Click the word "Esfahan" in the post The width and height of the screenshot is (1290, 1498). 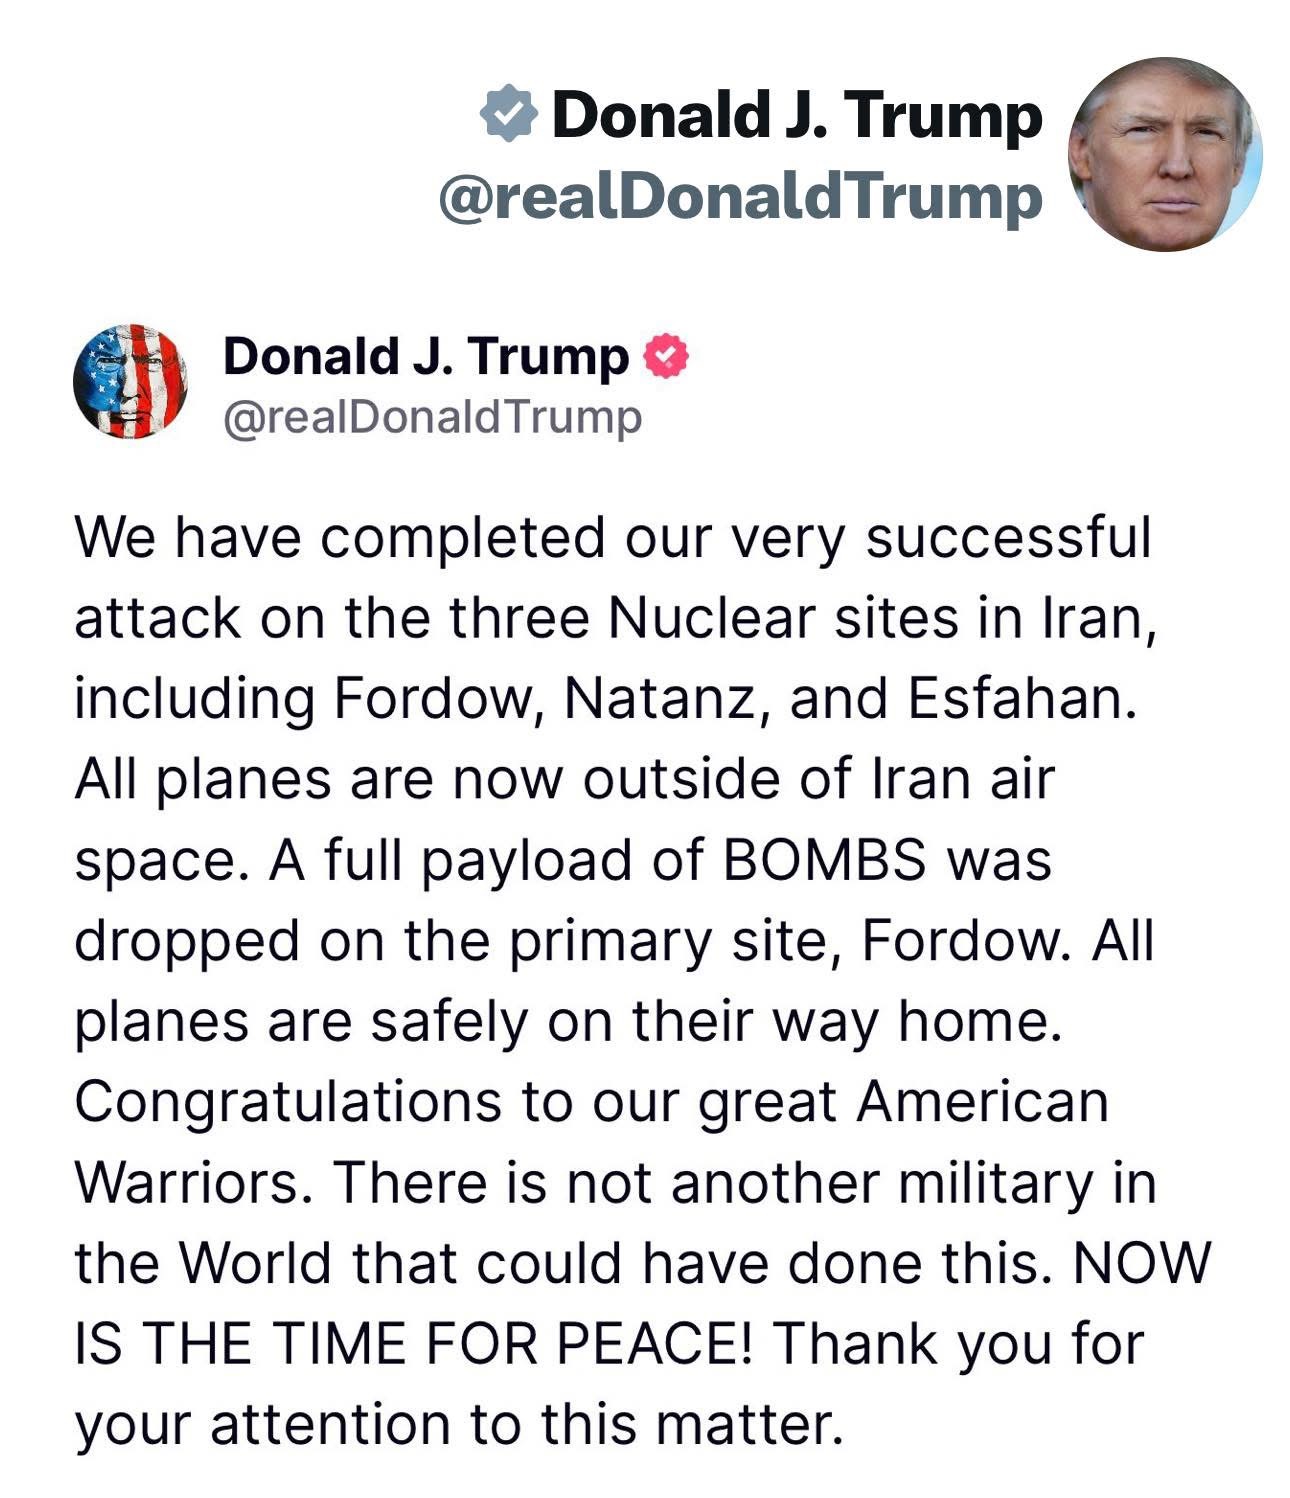tap(1022, 699)
